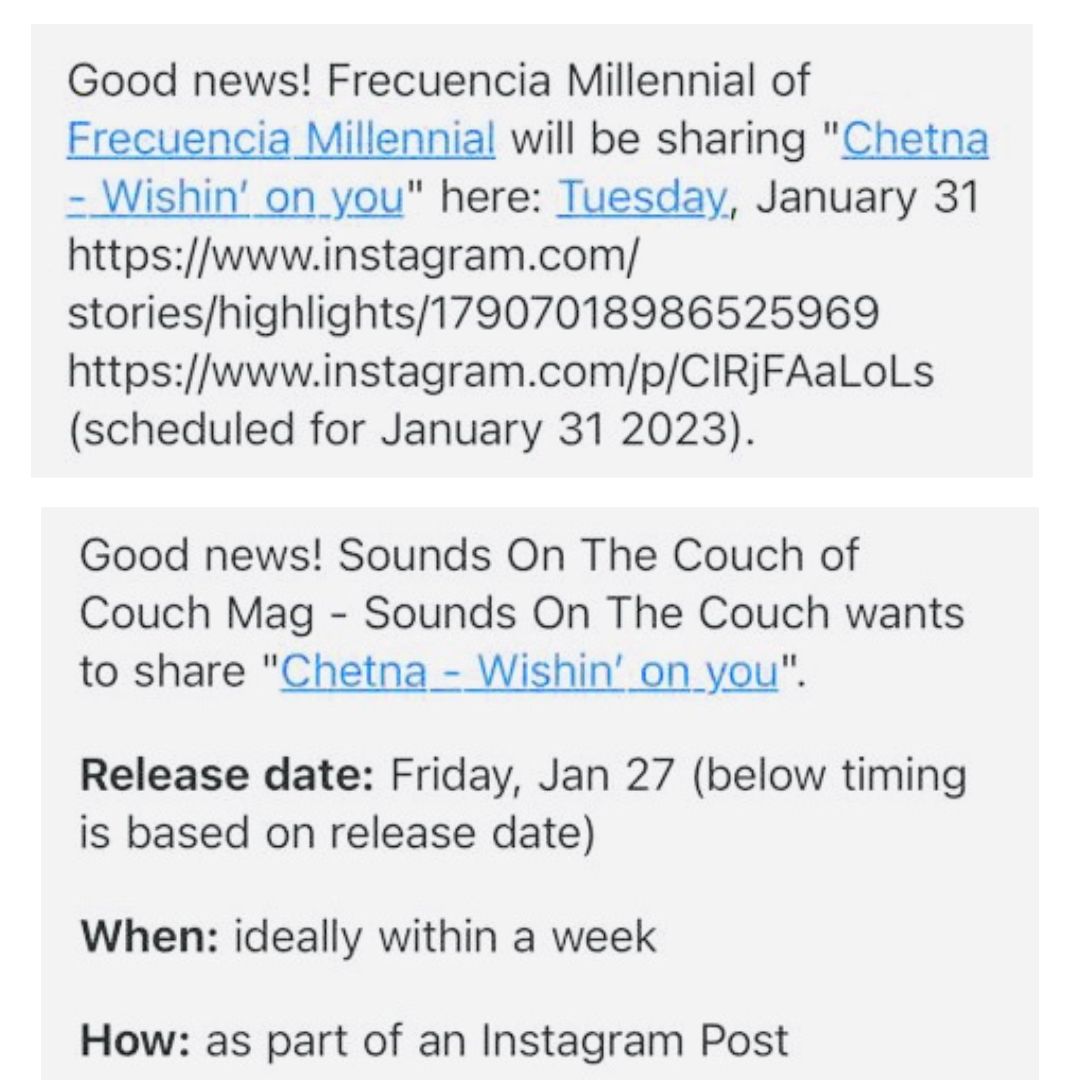Click the 'is based on release date)' line
Viewport: 1080px width, 1080px height.
(337, 833)
